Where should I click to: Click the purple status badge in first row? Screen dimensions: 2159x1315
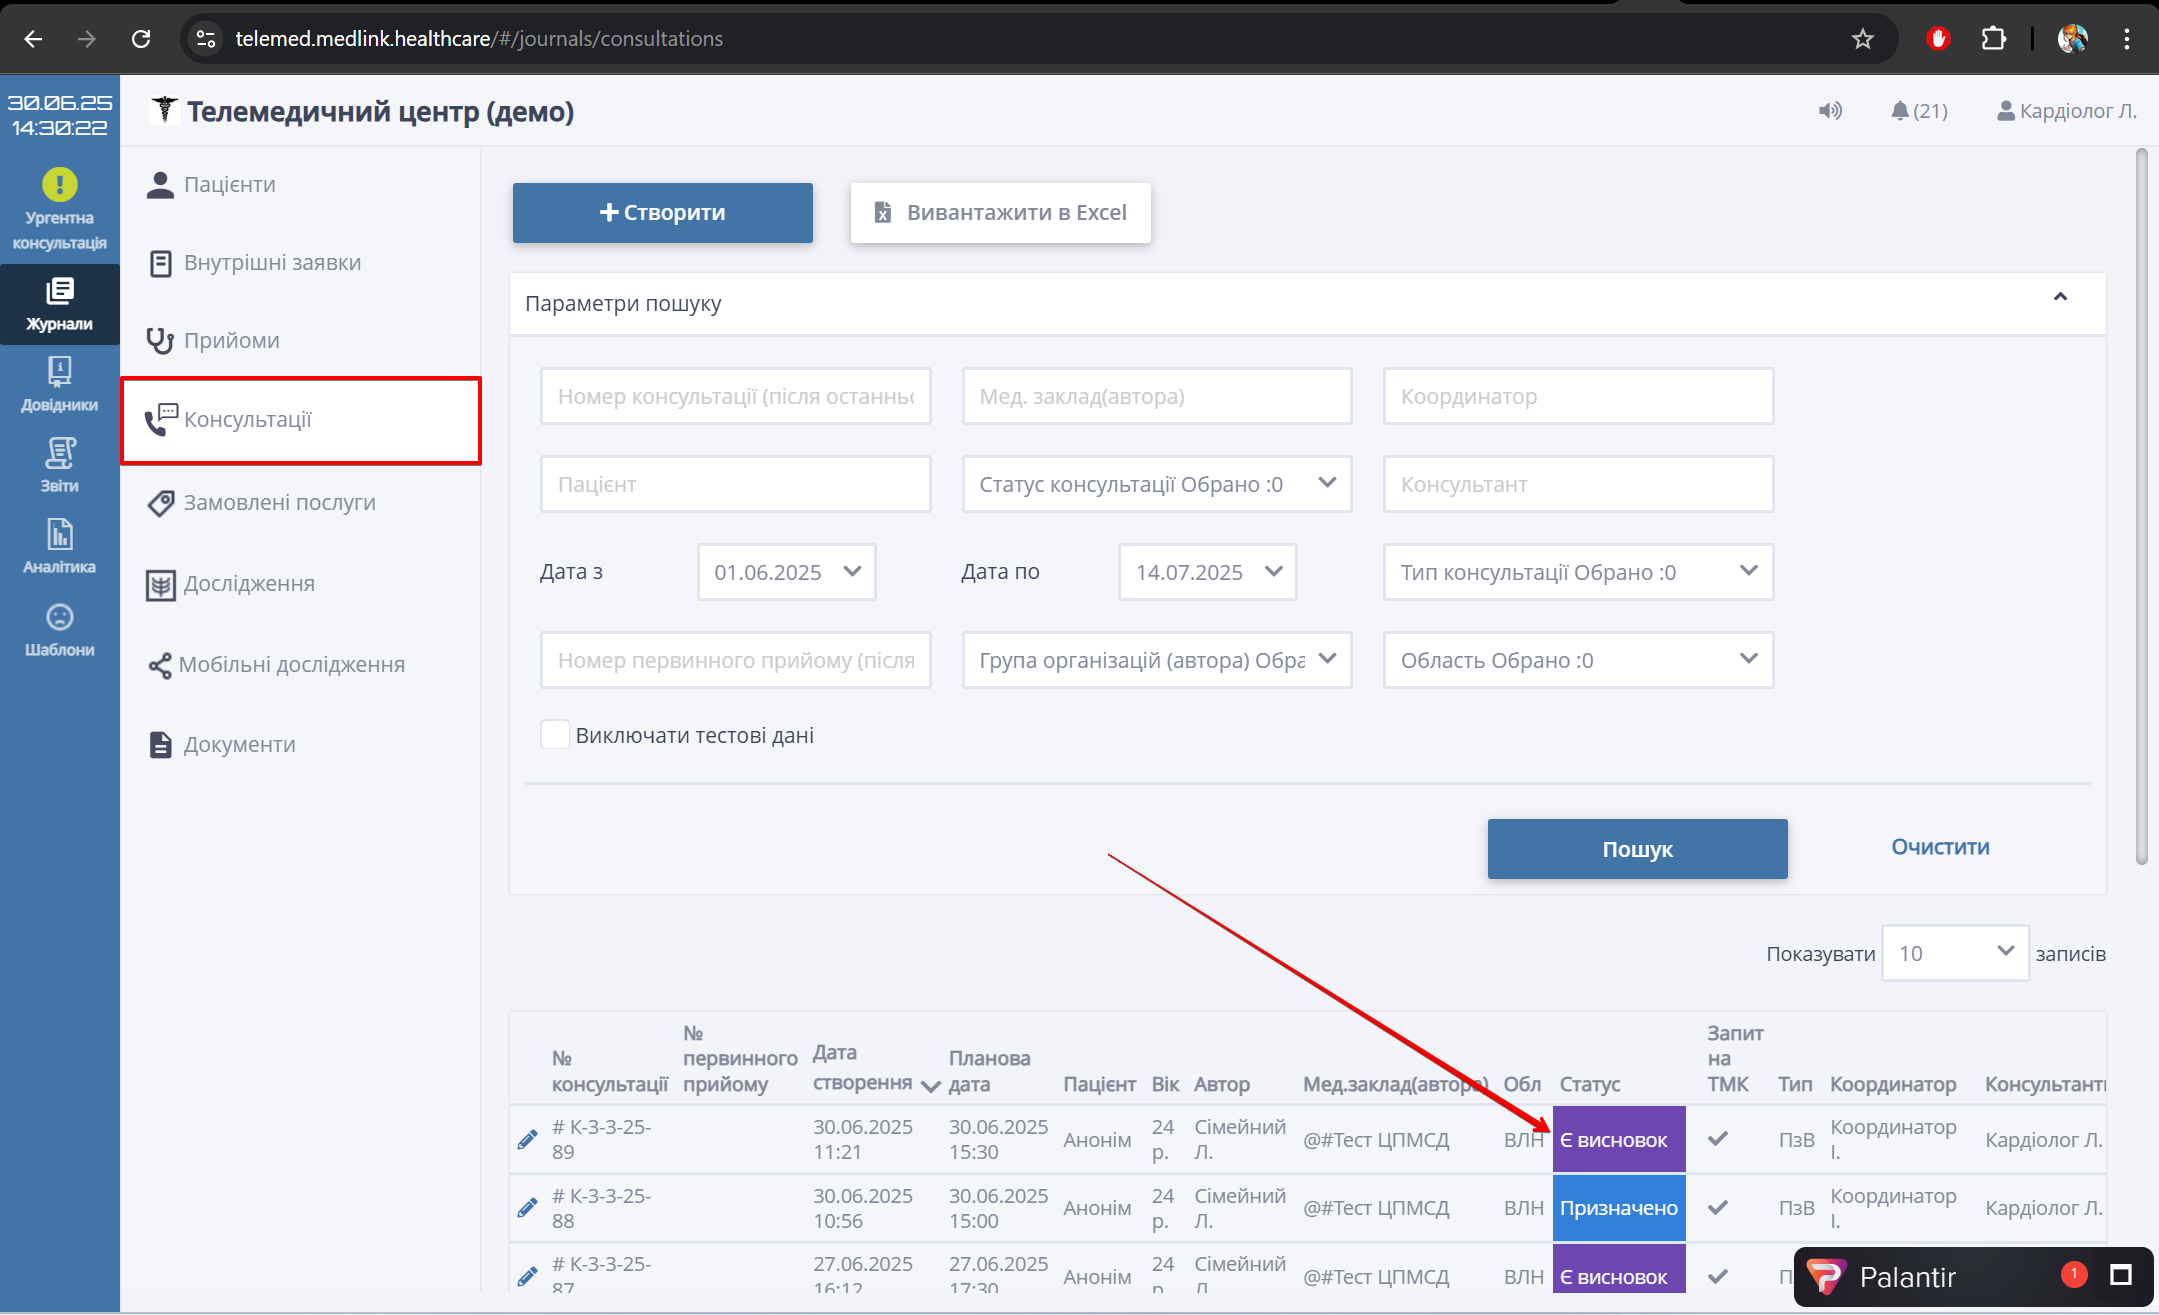1618,1139
